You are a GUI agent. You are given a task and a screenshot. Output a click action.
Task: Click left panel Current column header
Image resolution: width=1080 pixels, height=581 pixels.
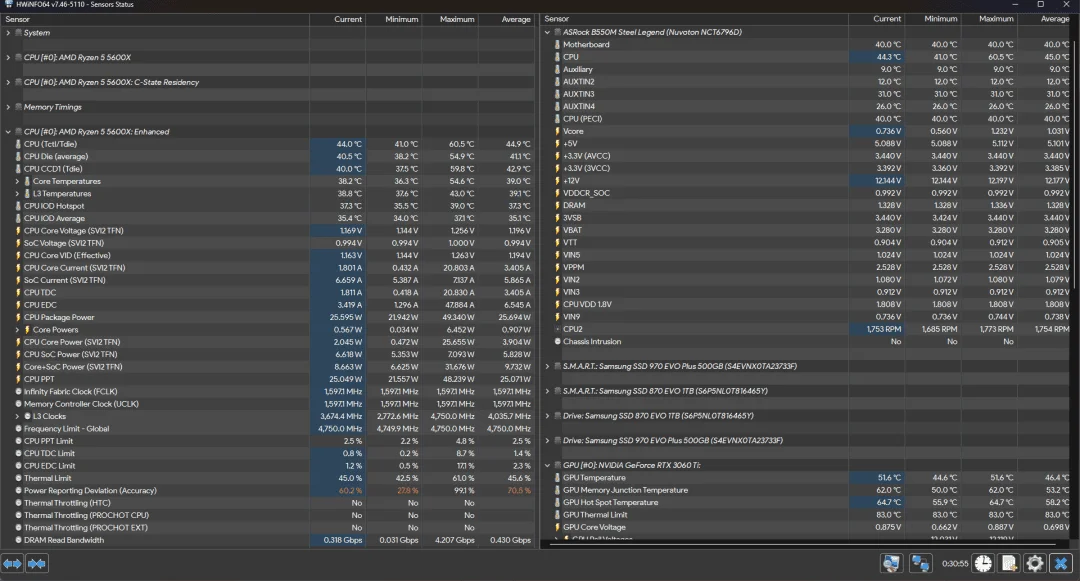pyautogui.click(x=338, y=19)
